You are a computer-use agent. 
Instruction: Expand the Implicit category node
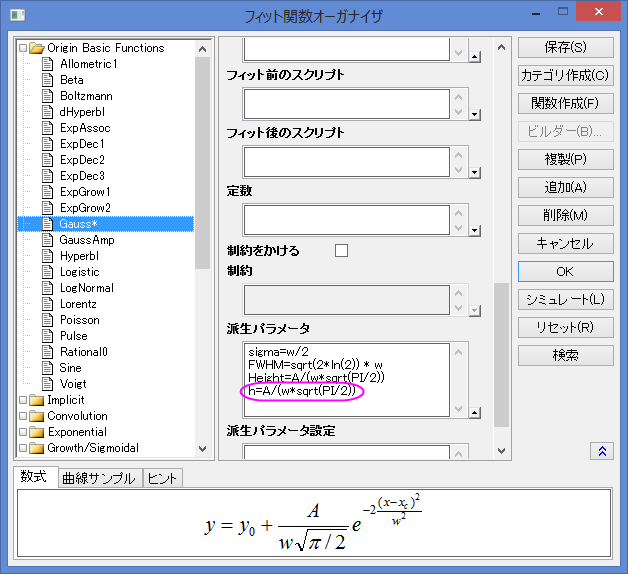coord(23,400)
